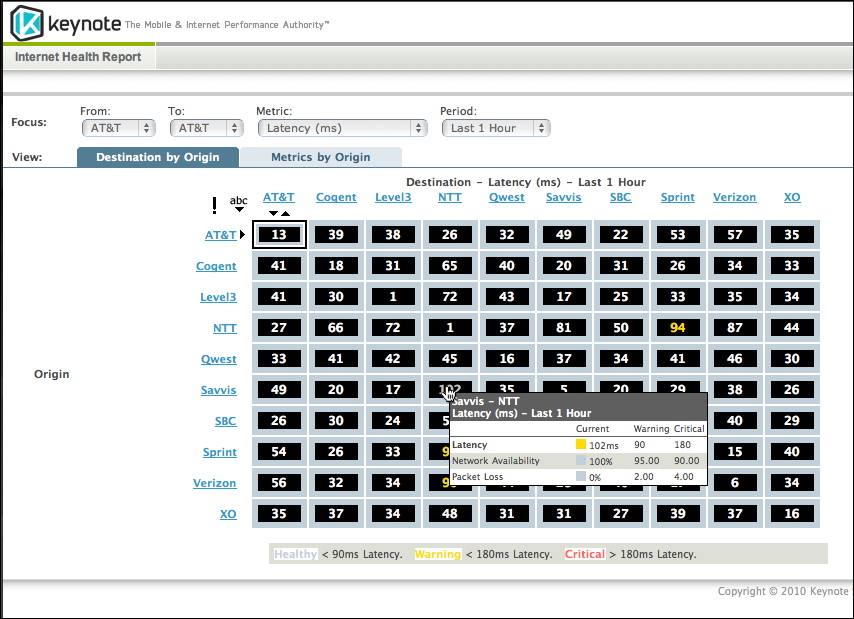854x619 pixels.
Task: Select the Level3 to Level3 cell showing 1
Action: tap(393, 297)
